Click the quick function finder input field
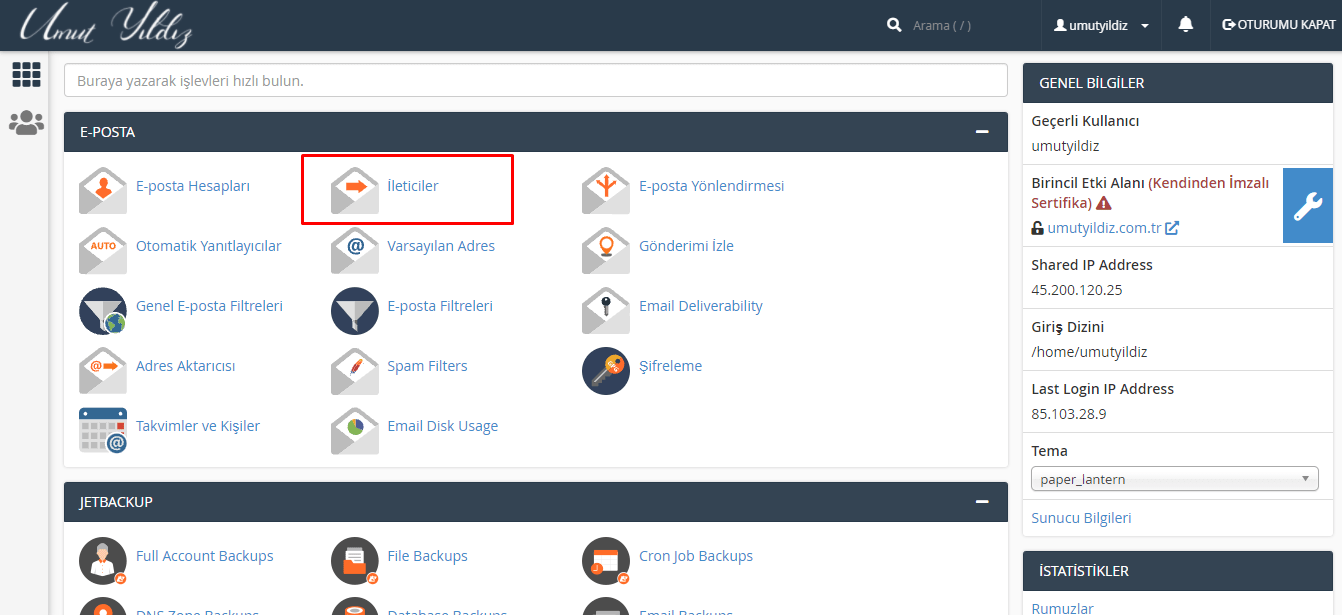This screenshot has height=615, width=1342. coord(536,80)
